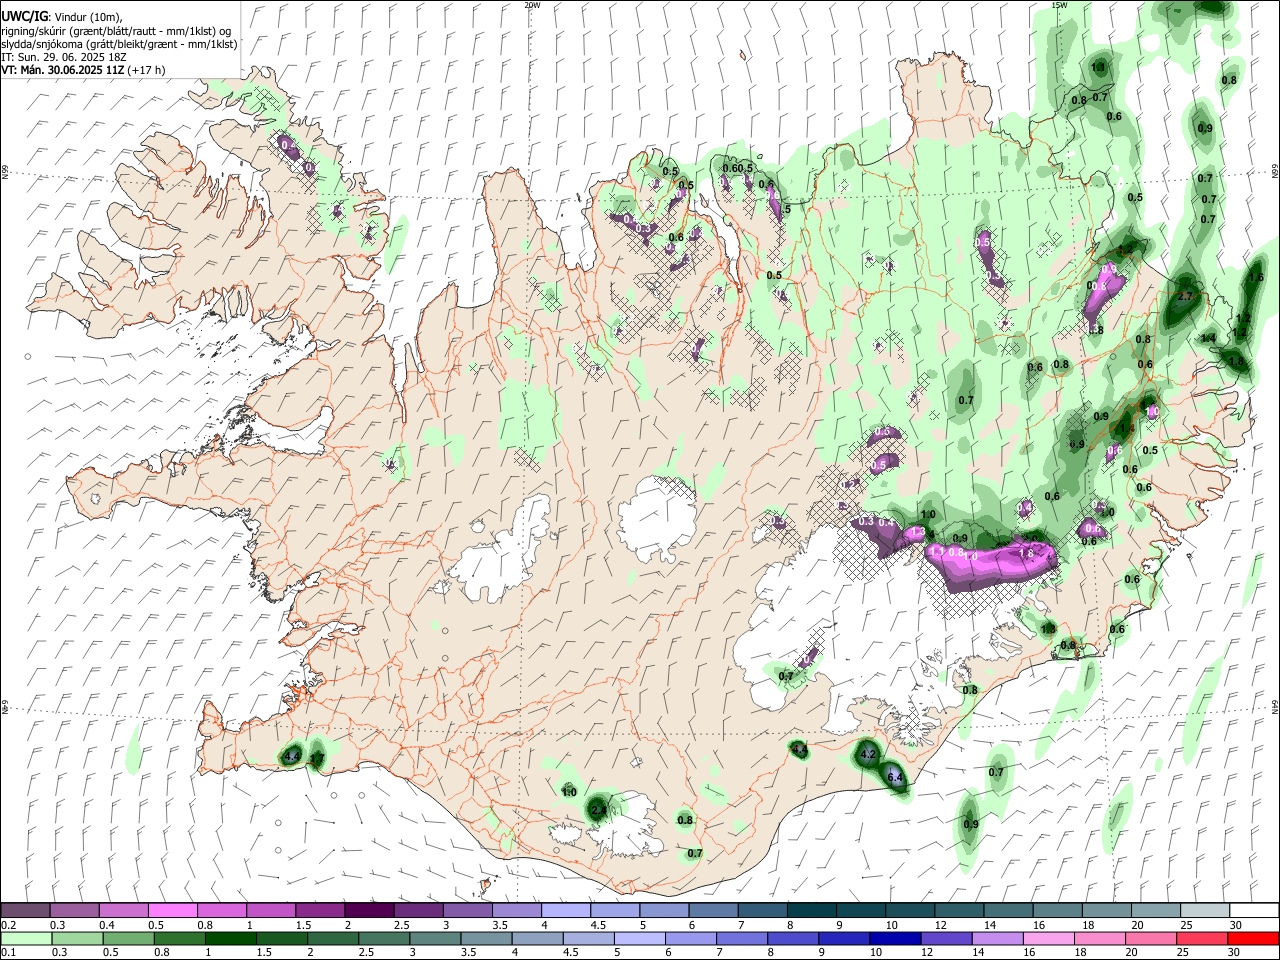
Task: Click the light pink swatch between 16 and 18 in the bottom legend row
Action: (1048, 938)
